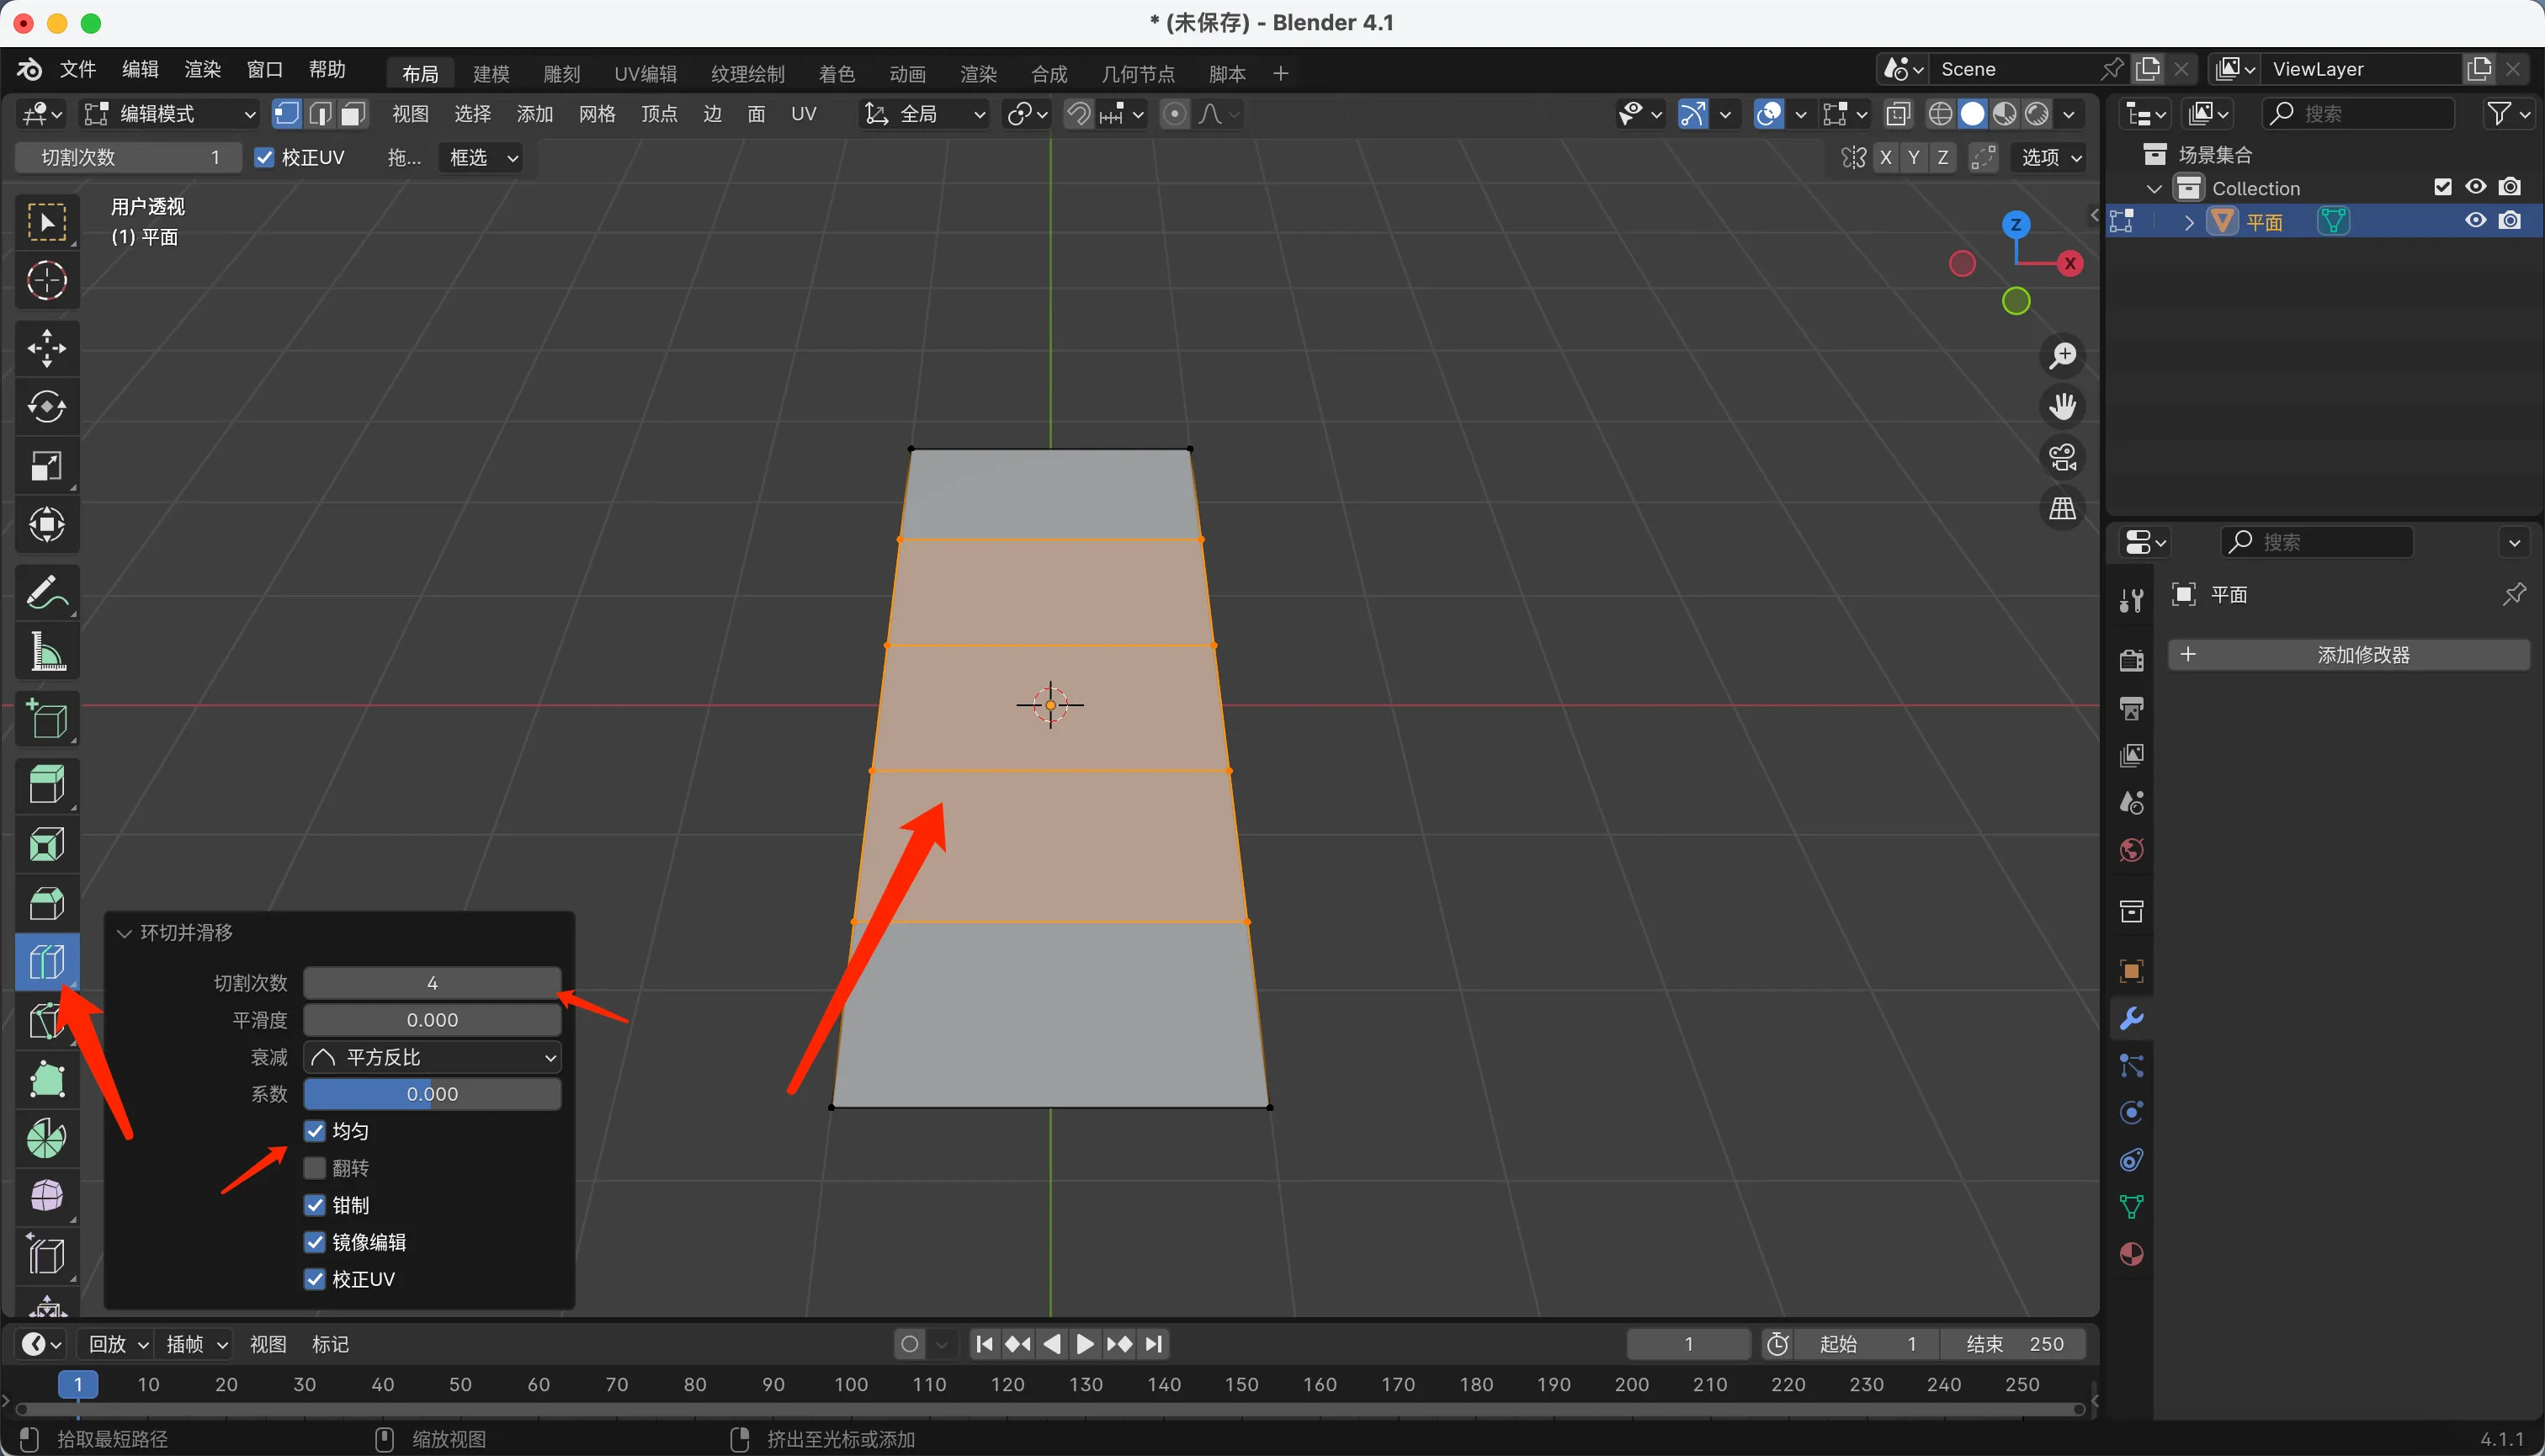Uncheck the 均匀 checkbox
The height and width of the screenshot is (1456, 2545).
[315, 1131]
